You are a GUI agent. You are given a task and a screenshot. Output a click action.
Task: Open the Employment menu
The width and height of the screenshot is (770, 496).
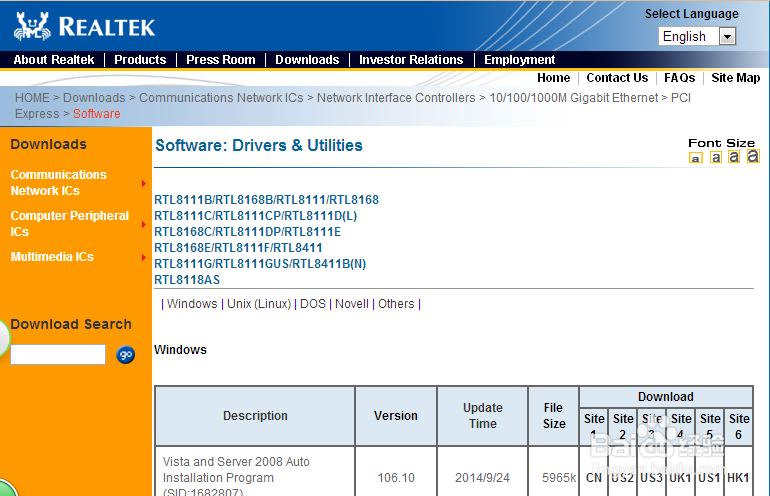[520, 60]
